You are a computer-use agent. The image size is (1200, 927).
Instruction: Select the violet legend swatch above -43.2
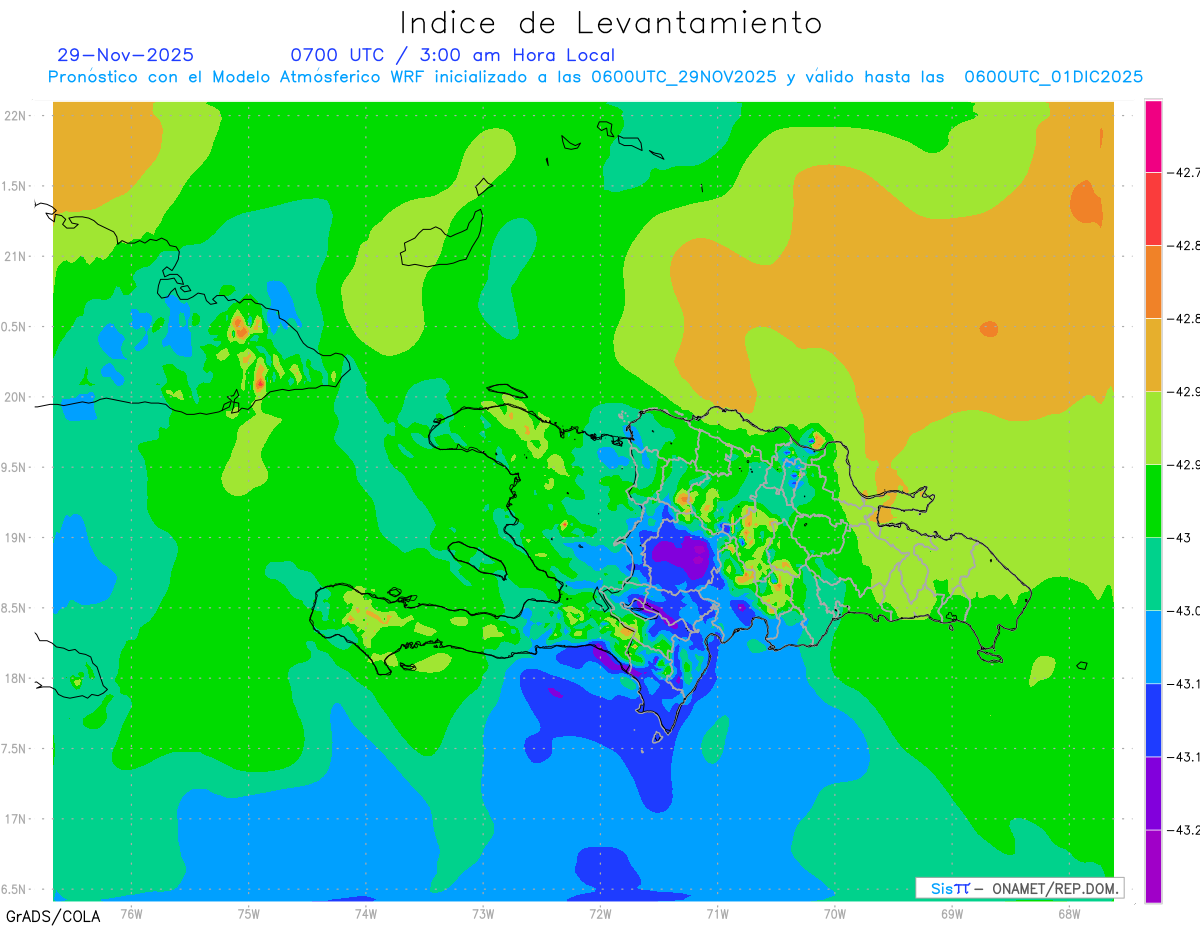pyautogui.click(x=1153, y=793)
